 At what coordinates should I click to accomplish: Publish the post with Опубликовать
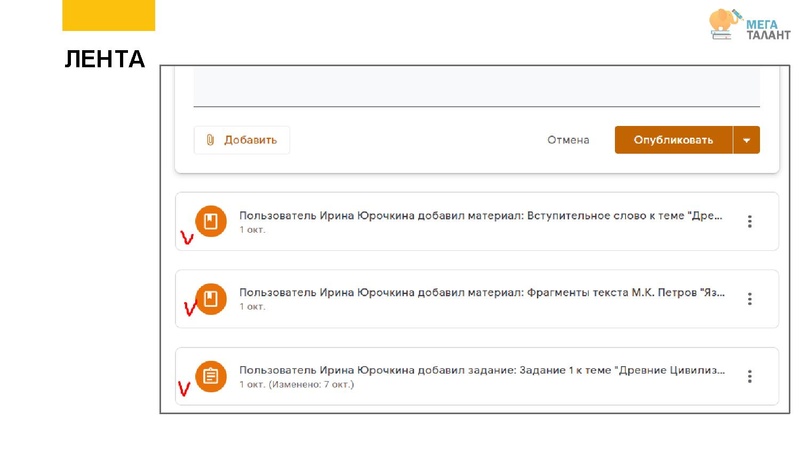pos(673,140)
